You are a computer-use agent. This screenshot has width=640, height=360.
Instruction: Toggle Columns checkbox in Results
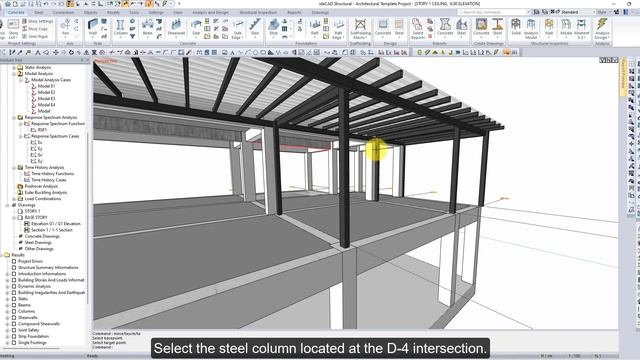pos(14,311)
